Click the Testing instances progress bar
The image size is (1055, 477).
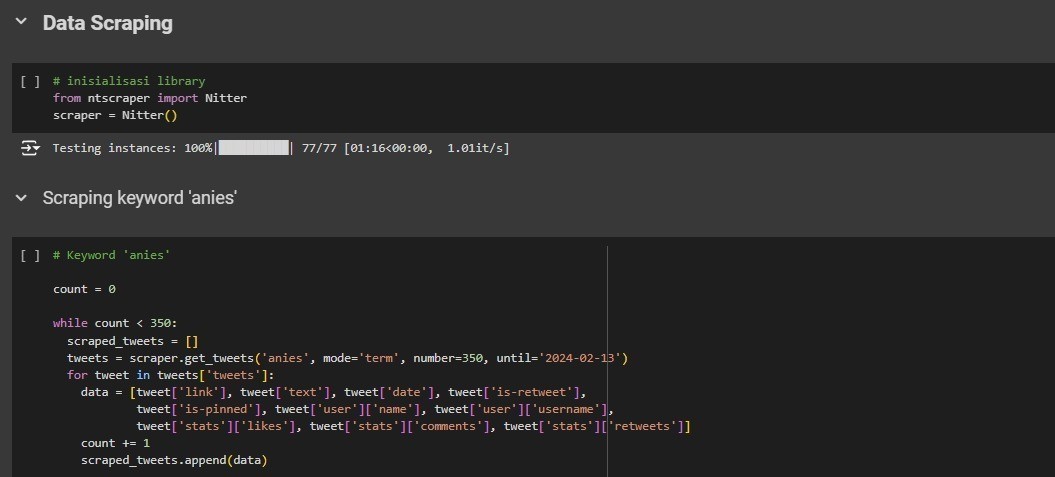(254, 148)
